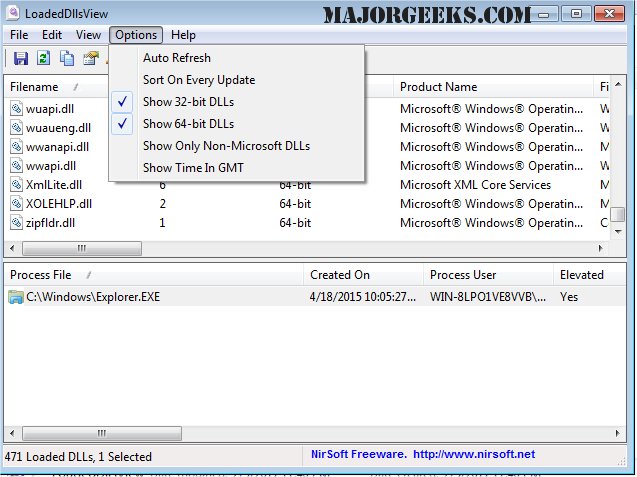Click Microsoft XML Core Services cell

[x=475, y=185]
